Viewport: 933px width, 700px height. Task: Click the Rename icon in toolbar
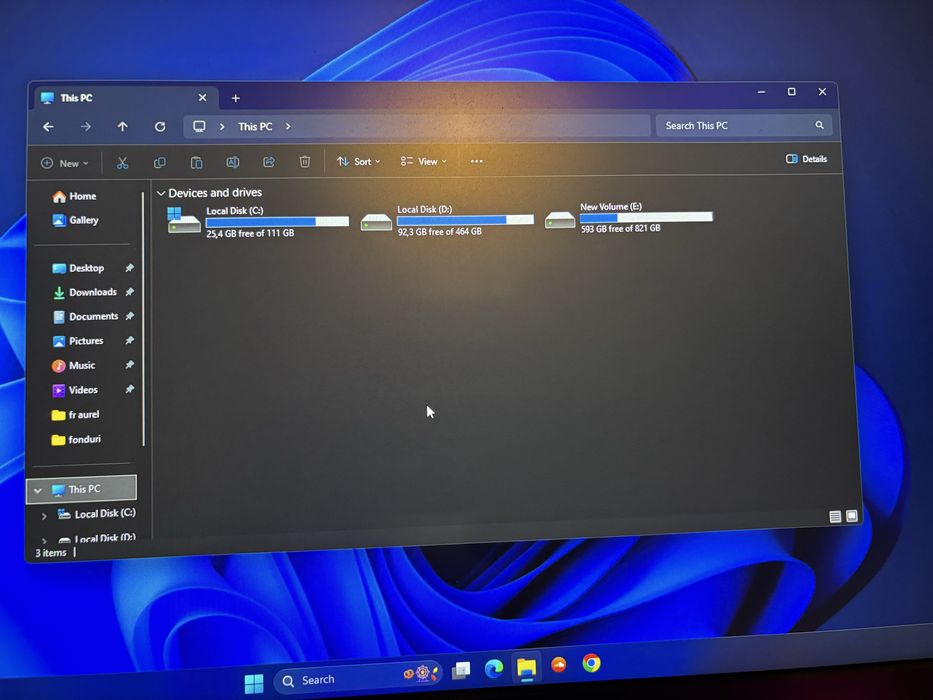[x=233, y=162]
